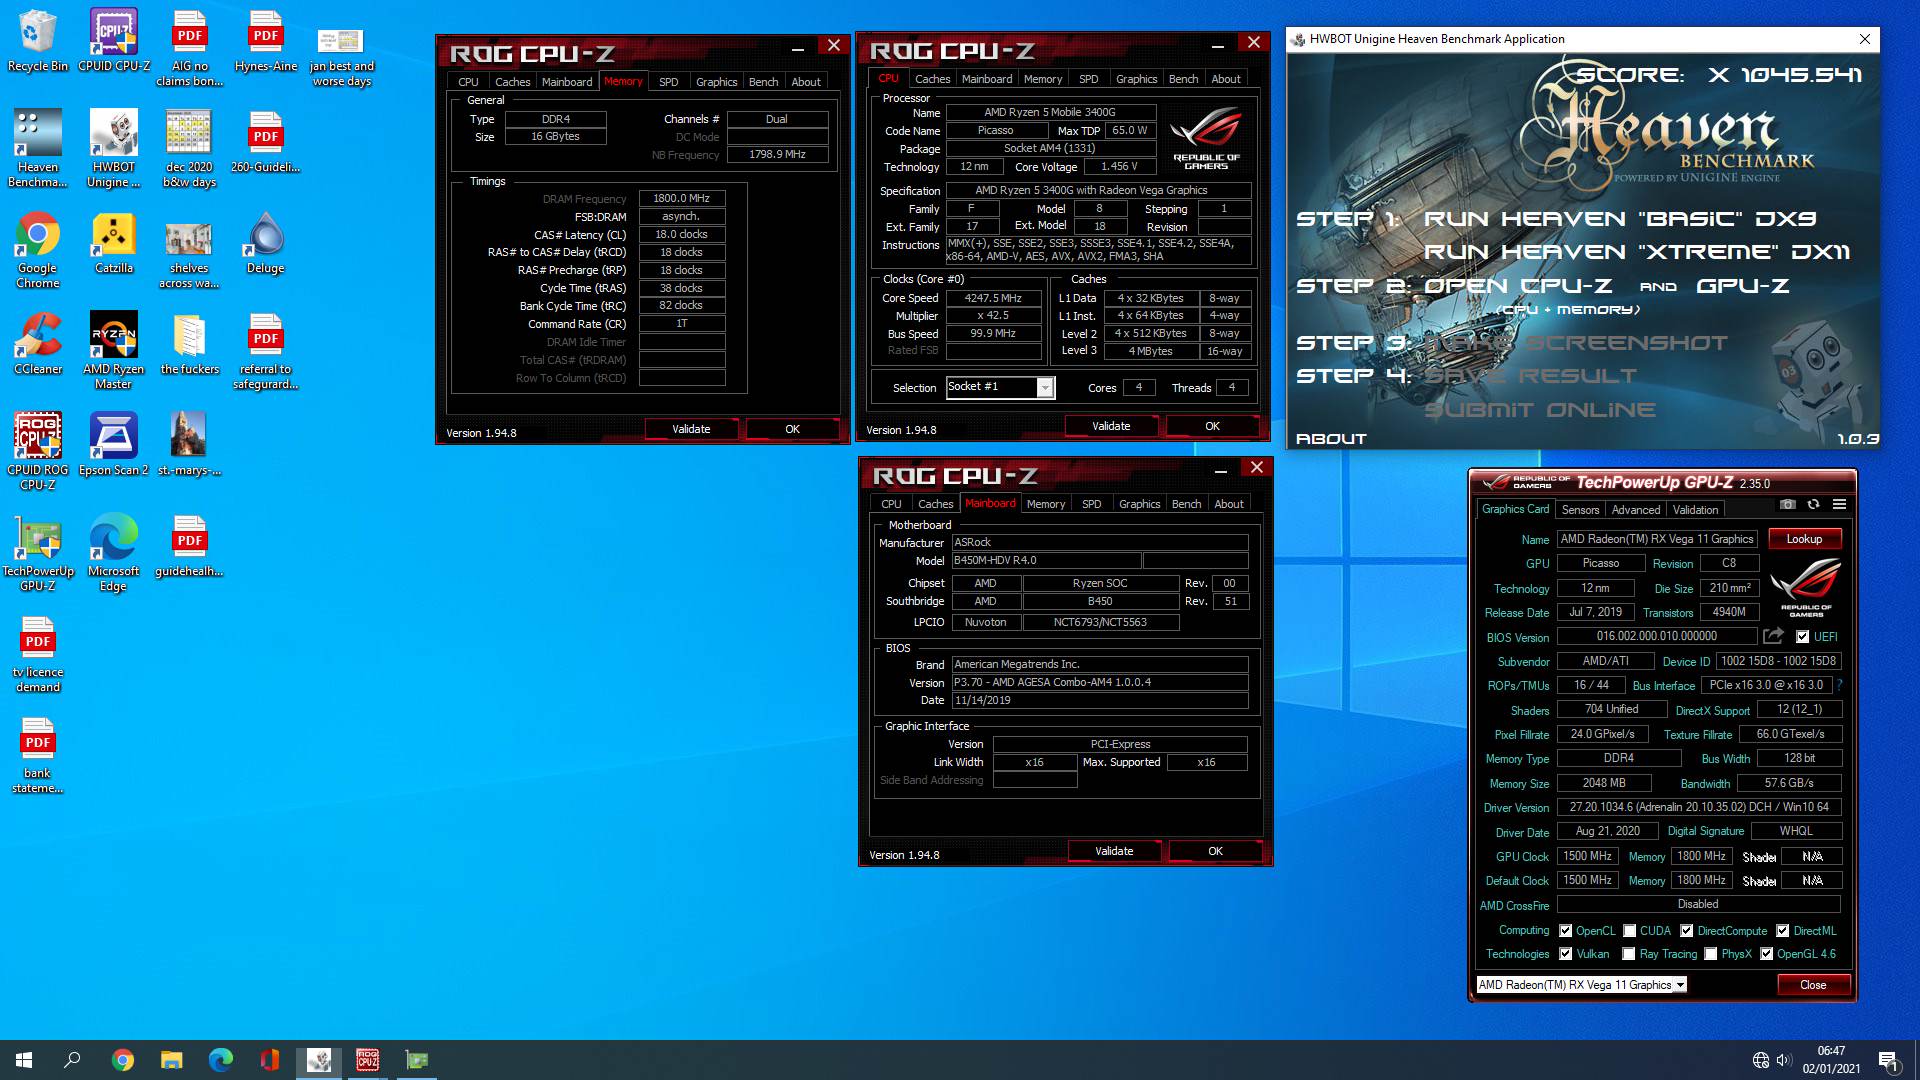Open the GPU-Z hamburger menu
This screenshot has width=1920, height=1080.
click(x=1839, y=505)
